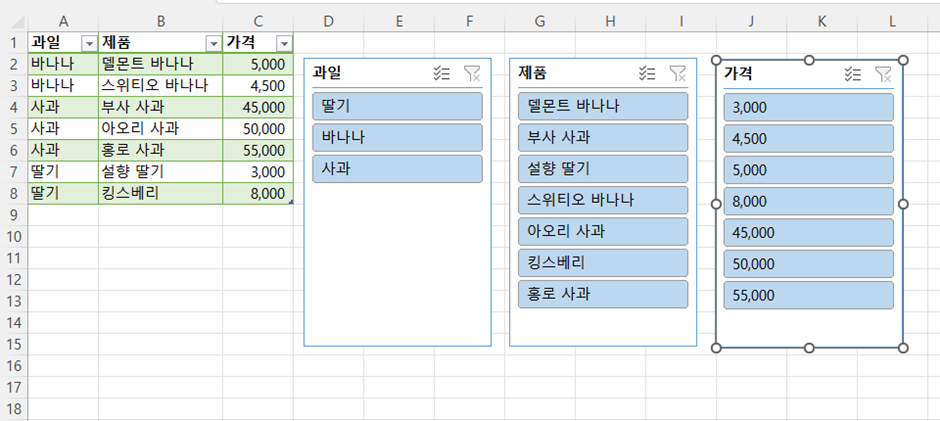
Task: Select 딸기 in the 과일 slicer
Action: (x=397, y=106)
